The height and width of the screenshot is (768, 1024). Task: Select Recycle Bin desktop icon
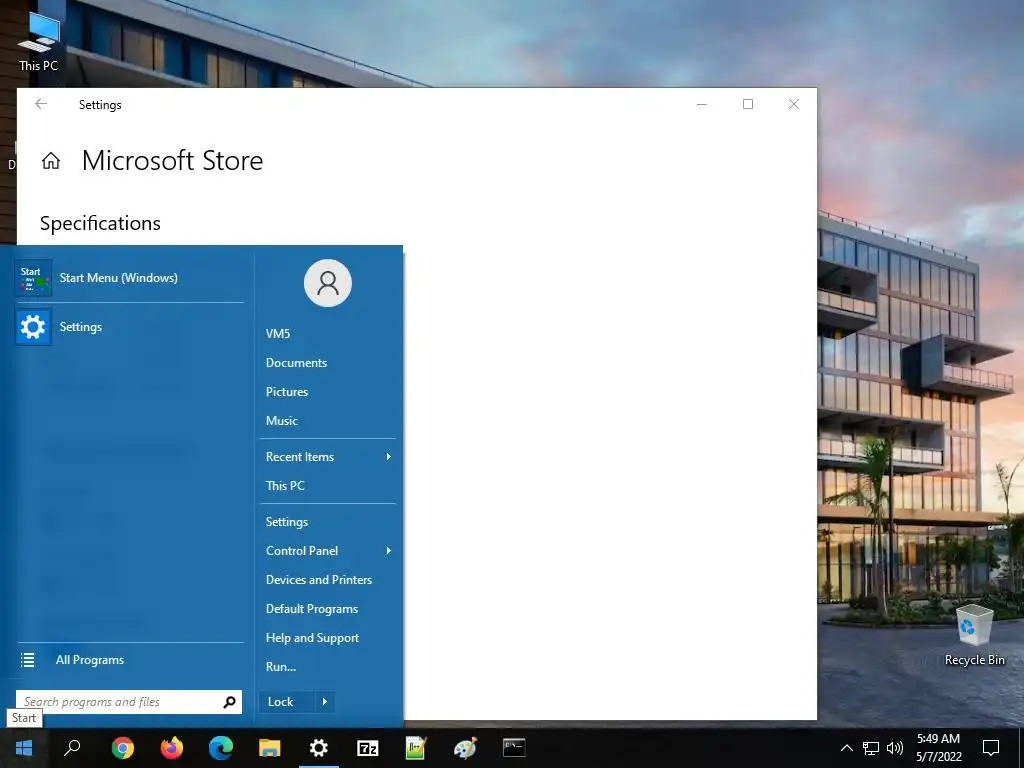pyautogui.click(x=974, y=635)
